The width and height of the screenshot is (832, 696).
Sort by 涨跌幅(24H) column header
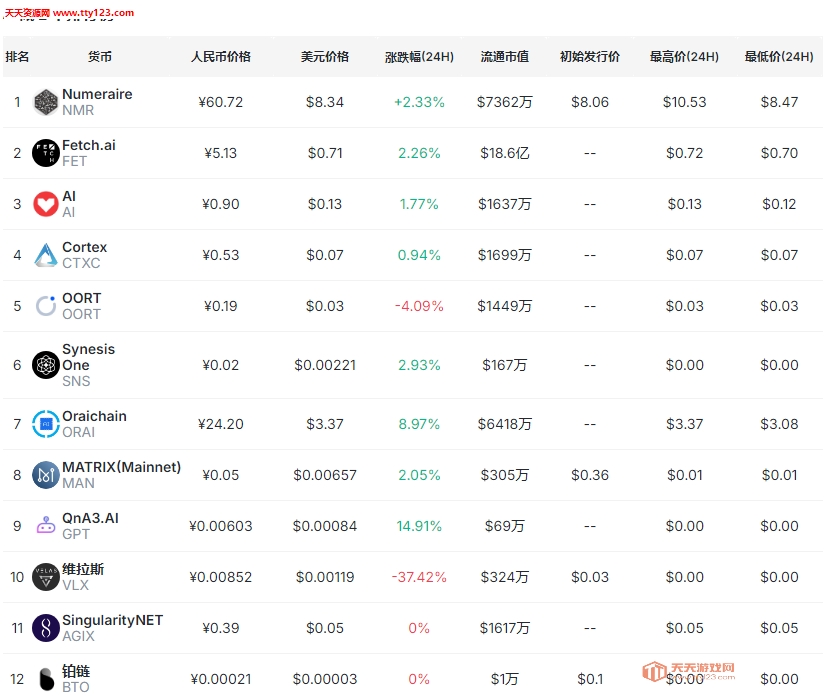[x=419, y=57]
